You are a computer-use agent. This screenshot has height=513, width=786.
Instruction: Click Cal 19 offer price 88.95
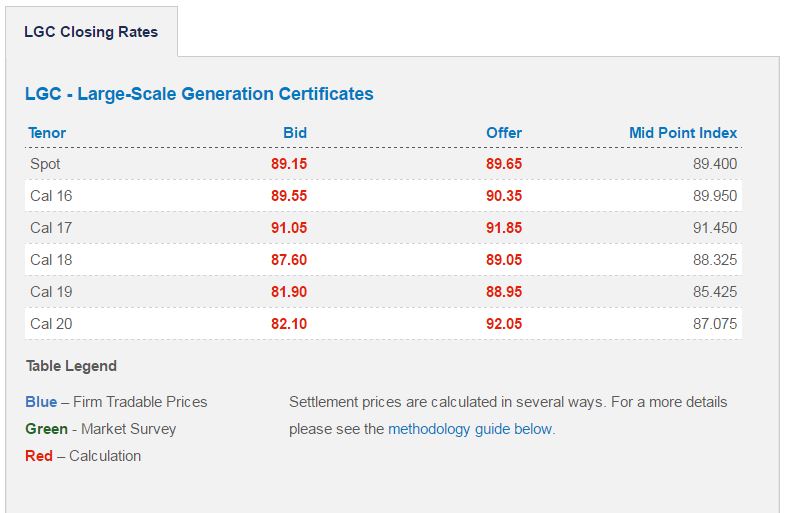[x=504, y=292]
